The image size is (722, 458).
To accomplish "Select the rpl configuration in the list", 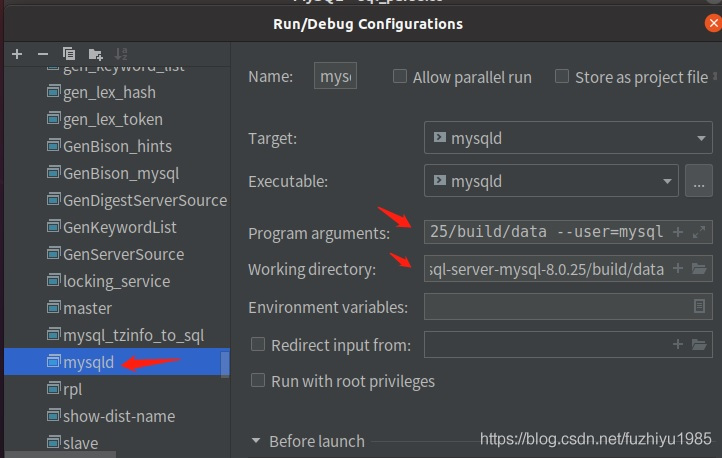I will [73, 389].
